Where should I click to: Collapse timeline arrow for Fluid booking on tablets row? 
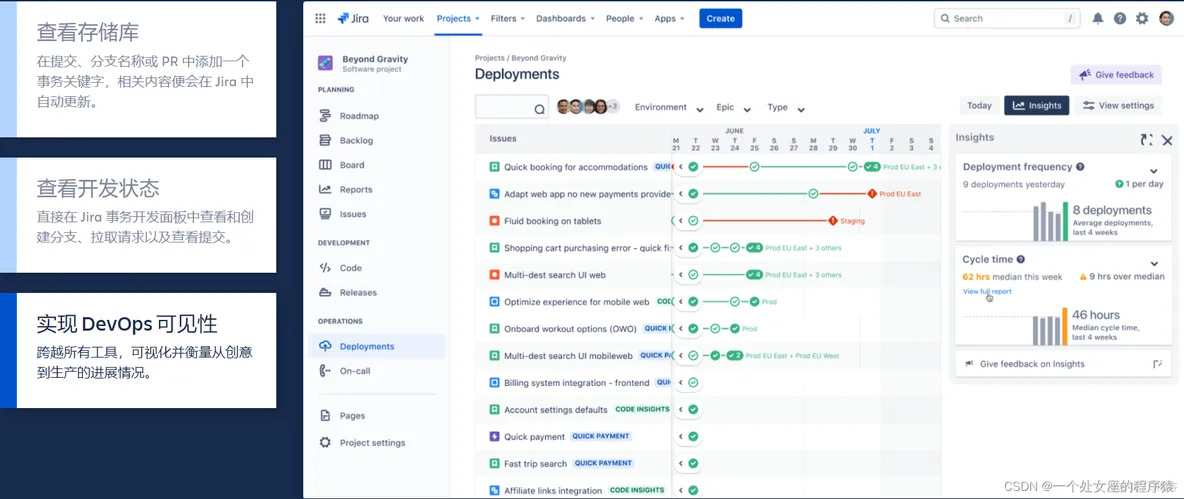point(680,221)
